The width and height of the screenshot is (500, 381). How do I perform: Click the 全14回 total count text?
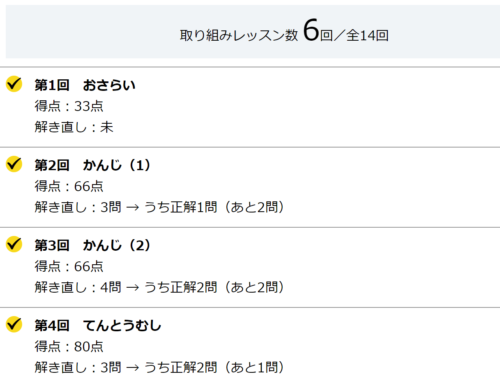(x=367, y=35)
